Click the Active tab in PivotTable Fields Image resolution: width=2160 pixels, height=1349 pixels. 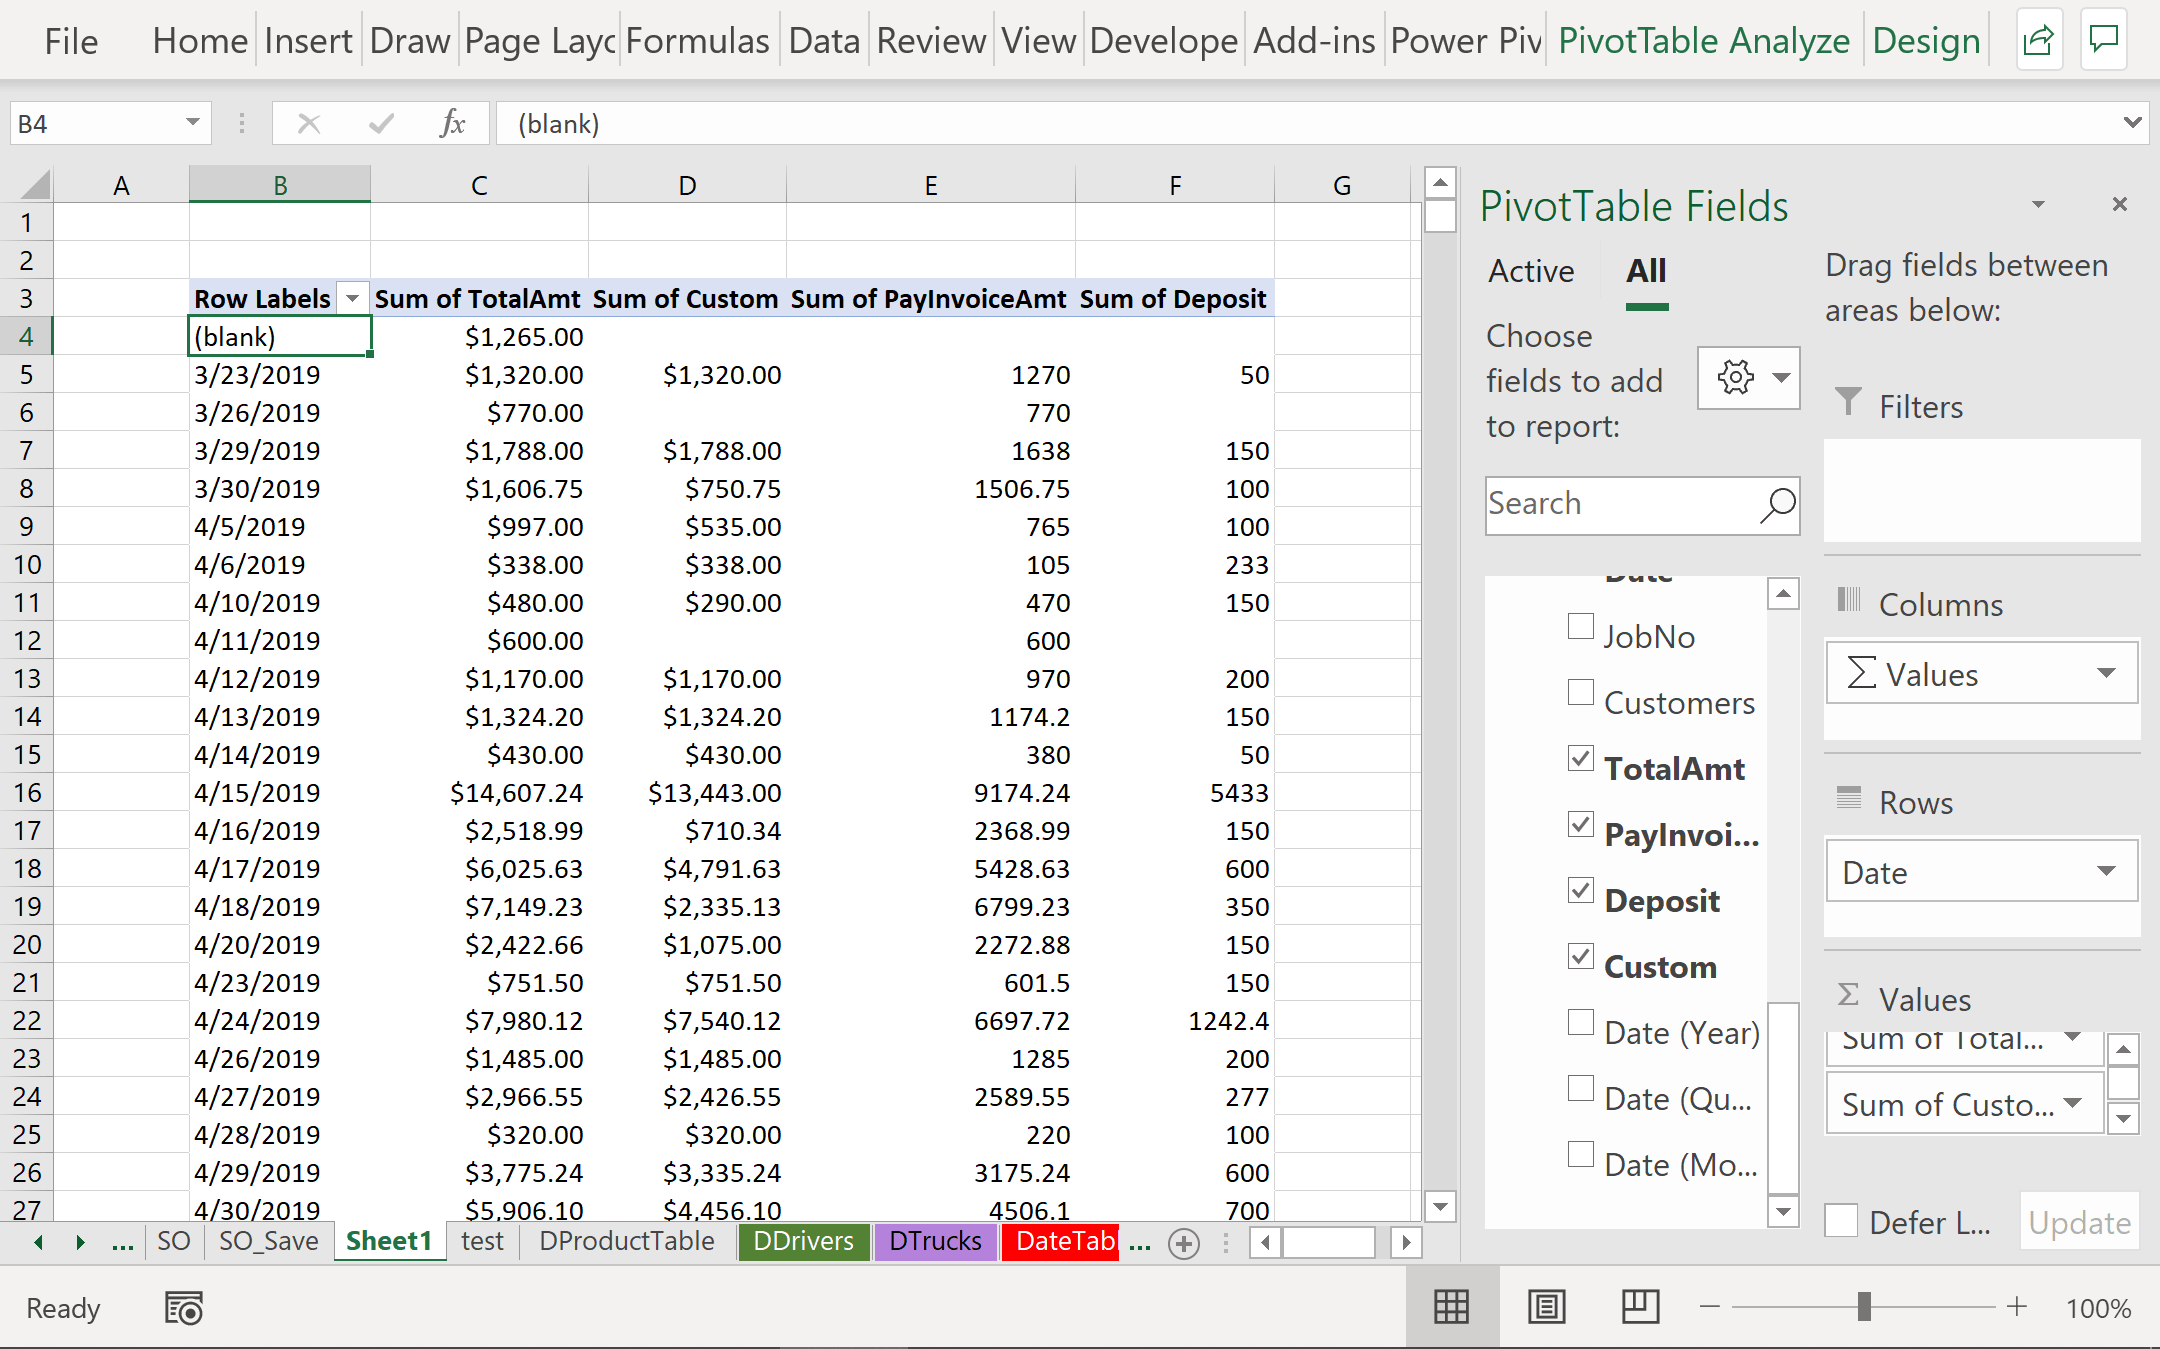click(1531, 271)
